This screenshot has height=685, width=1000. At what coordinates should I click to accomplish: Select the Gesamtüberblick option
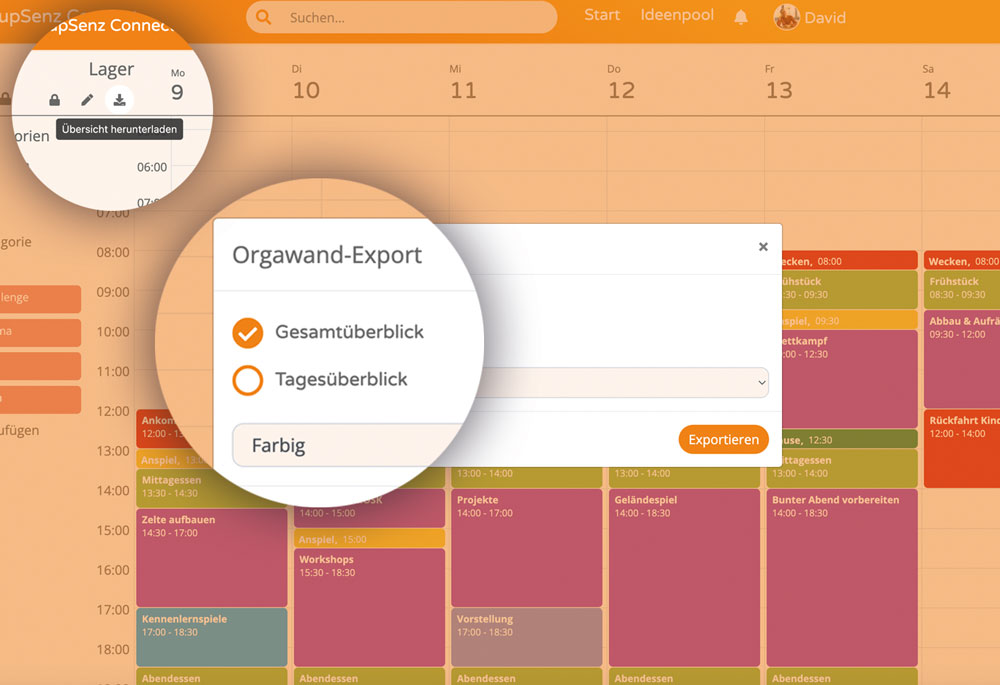pos(247,333)
